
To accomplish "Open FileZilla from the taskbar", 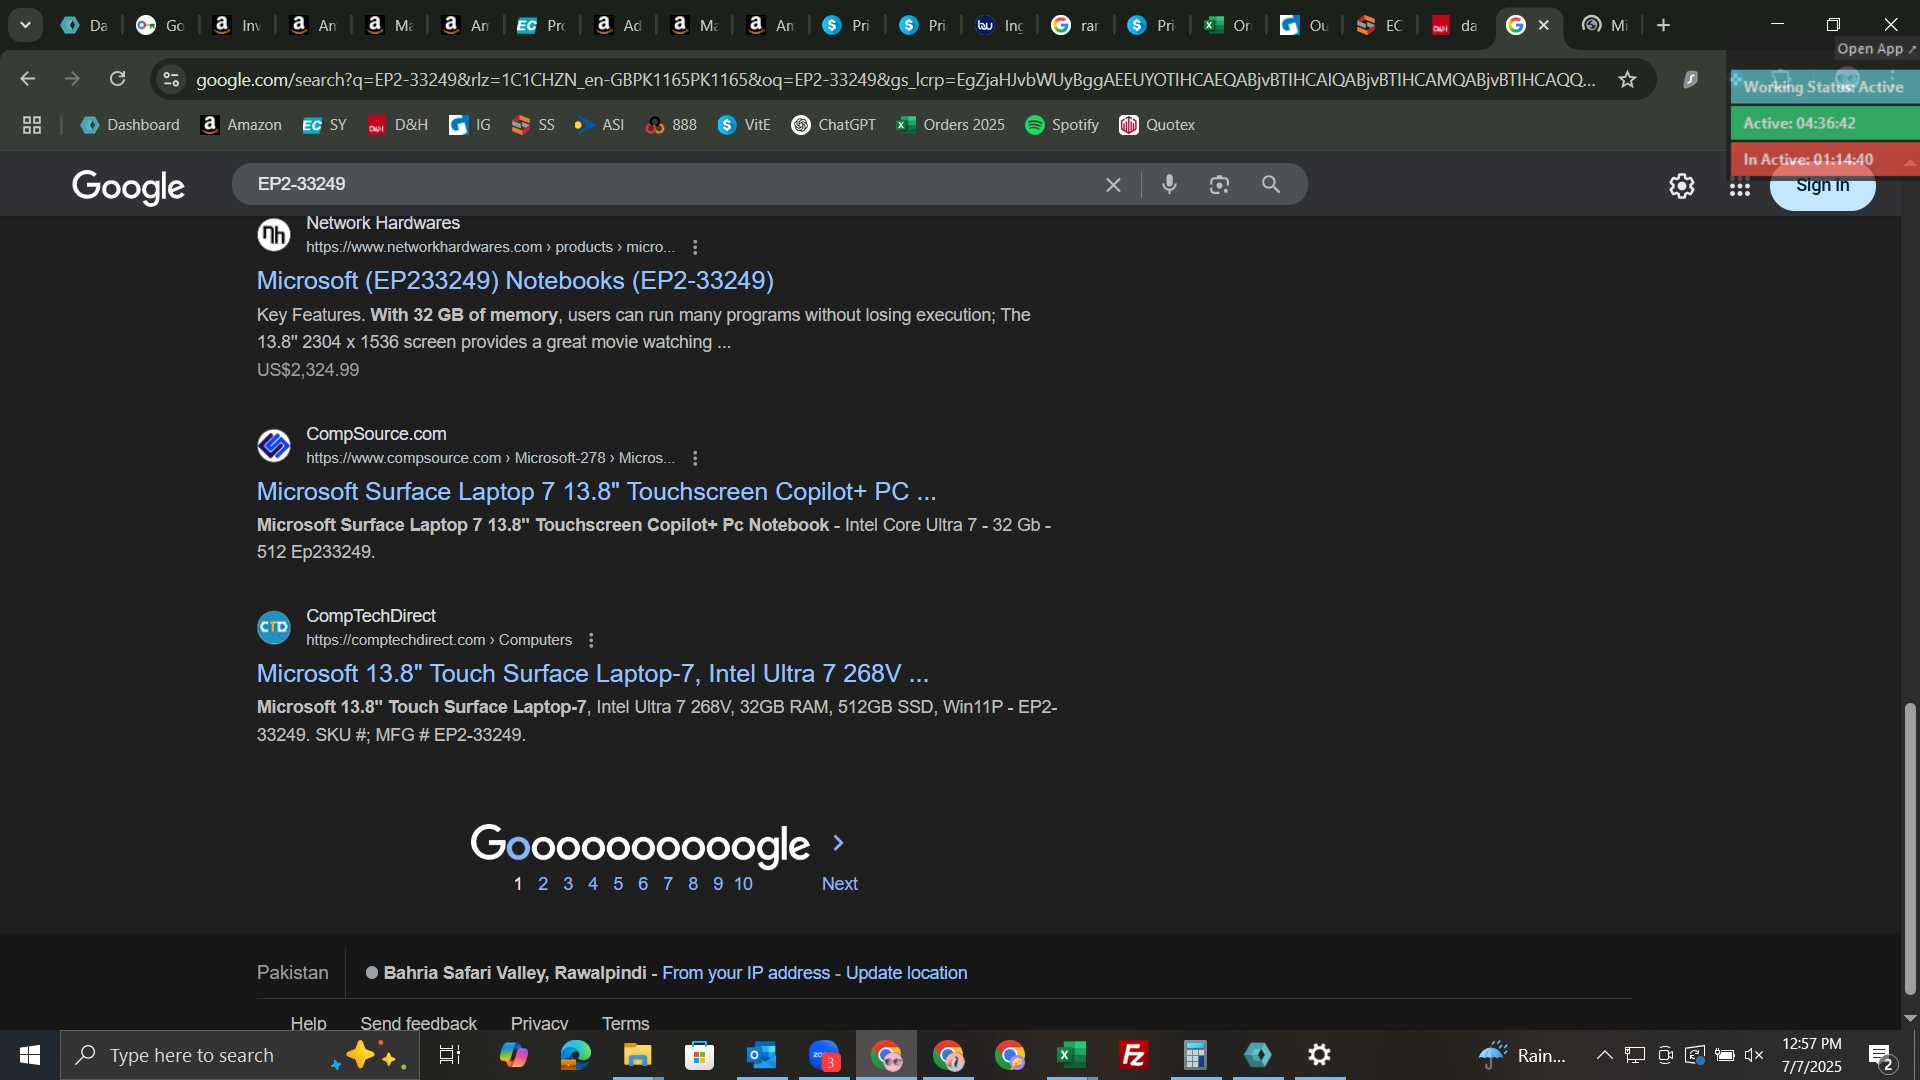I will click(1134, 1055).
